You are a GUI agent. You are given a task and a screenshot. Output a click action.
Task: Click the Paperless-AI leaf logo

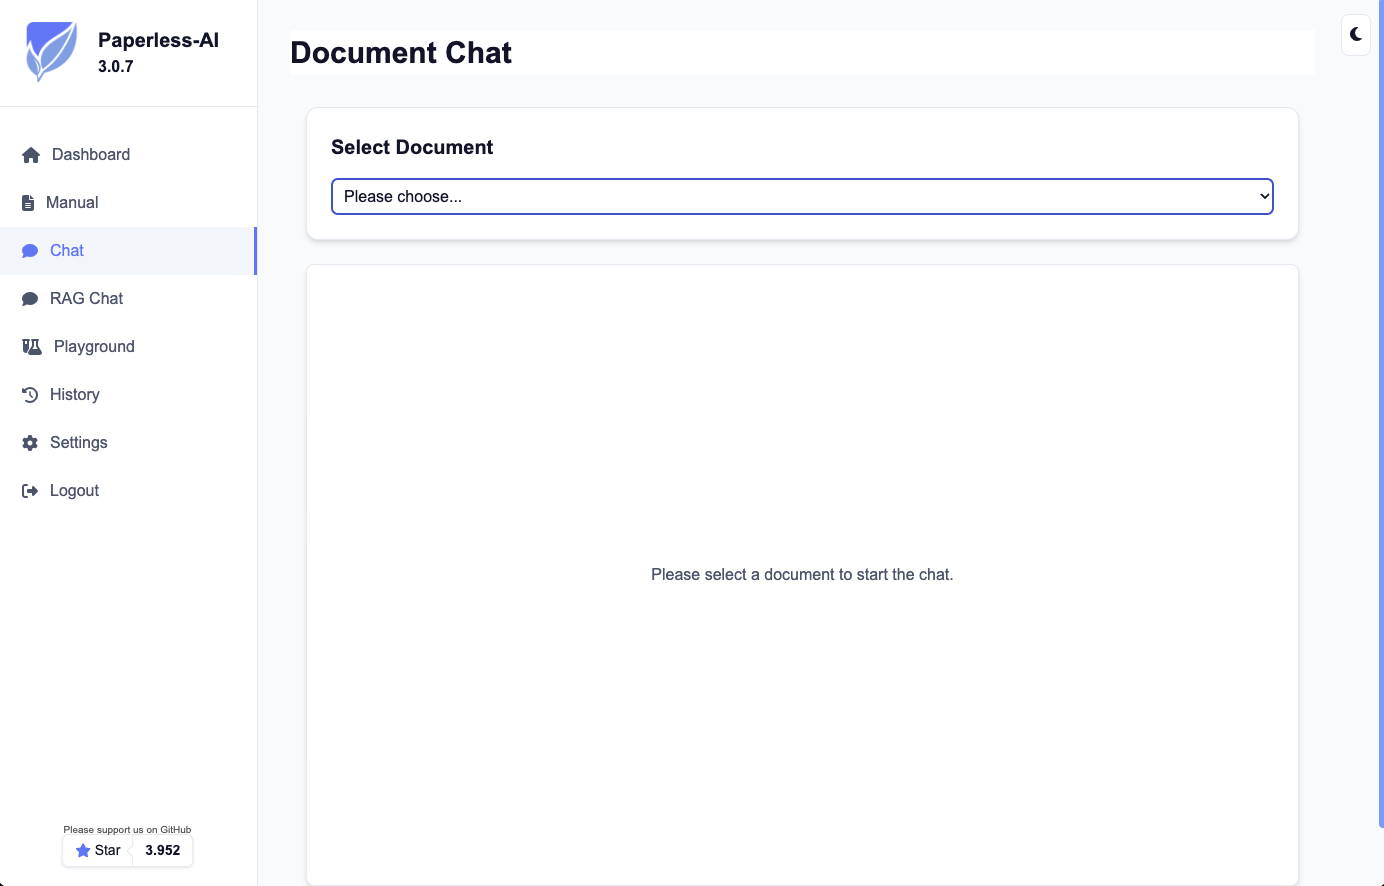(51, 52)
